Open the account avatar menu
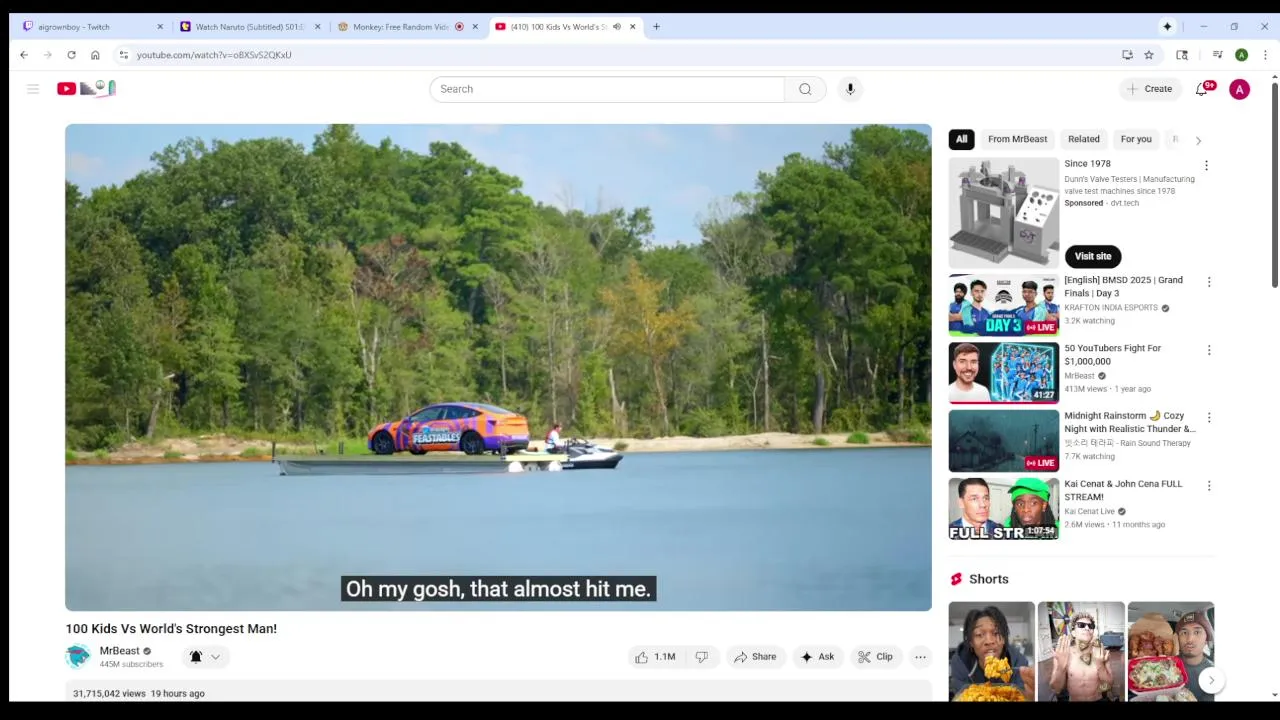 point(1239,89)
